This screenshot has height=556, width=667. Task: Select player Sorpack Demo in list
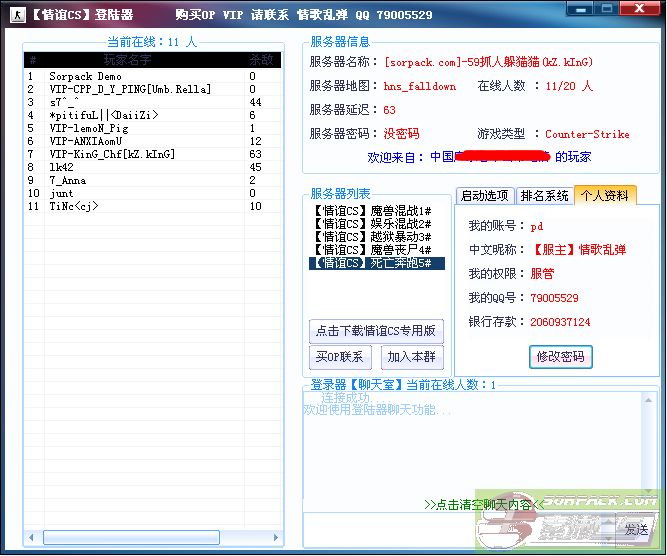(86, 76)
